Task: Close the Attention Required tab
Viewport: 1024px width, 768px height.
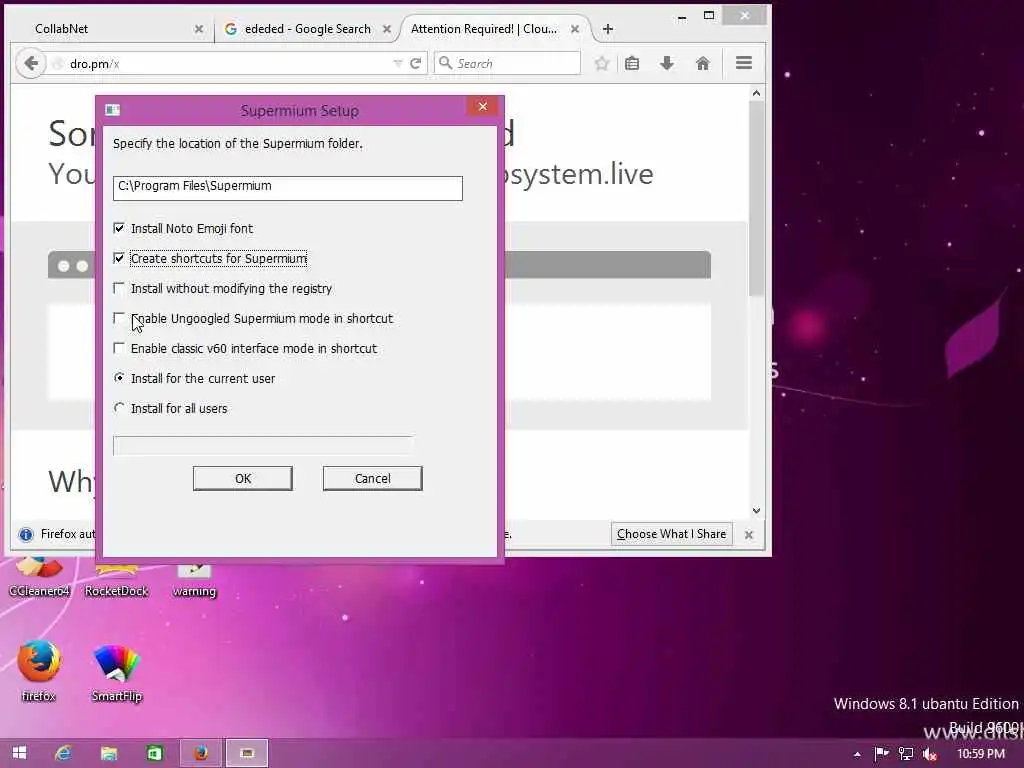Action: 575,29
